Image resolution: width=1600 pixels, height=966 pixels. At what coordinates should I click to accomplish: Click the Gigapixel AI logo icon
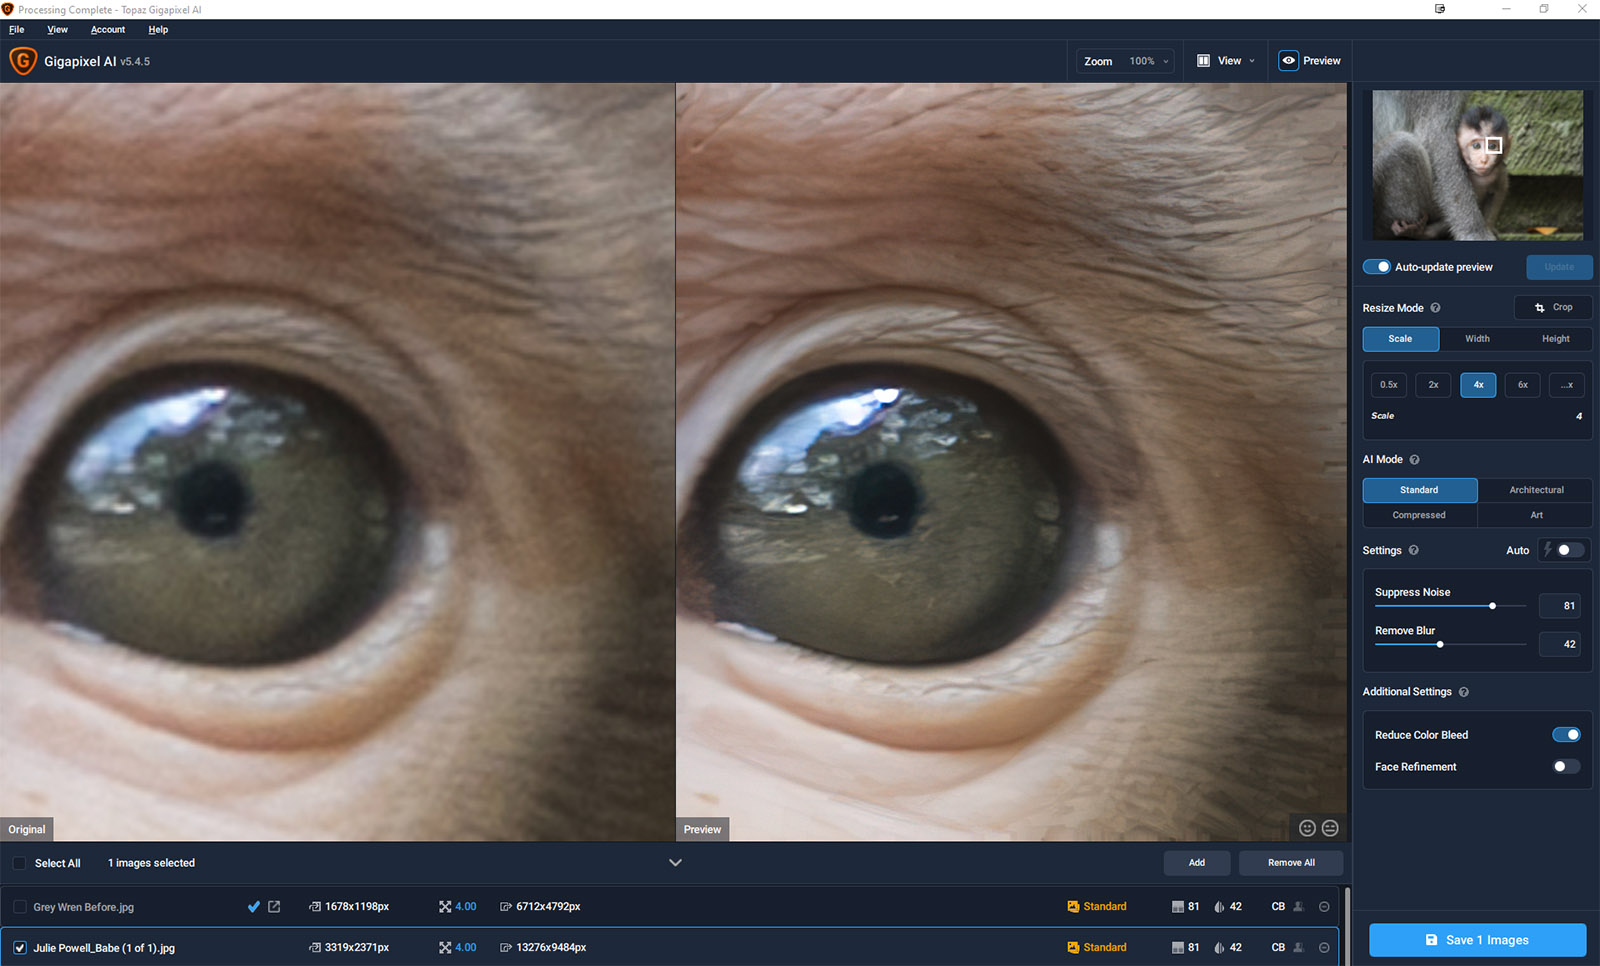point(22,61)
